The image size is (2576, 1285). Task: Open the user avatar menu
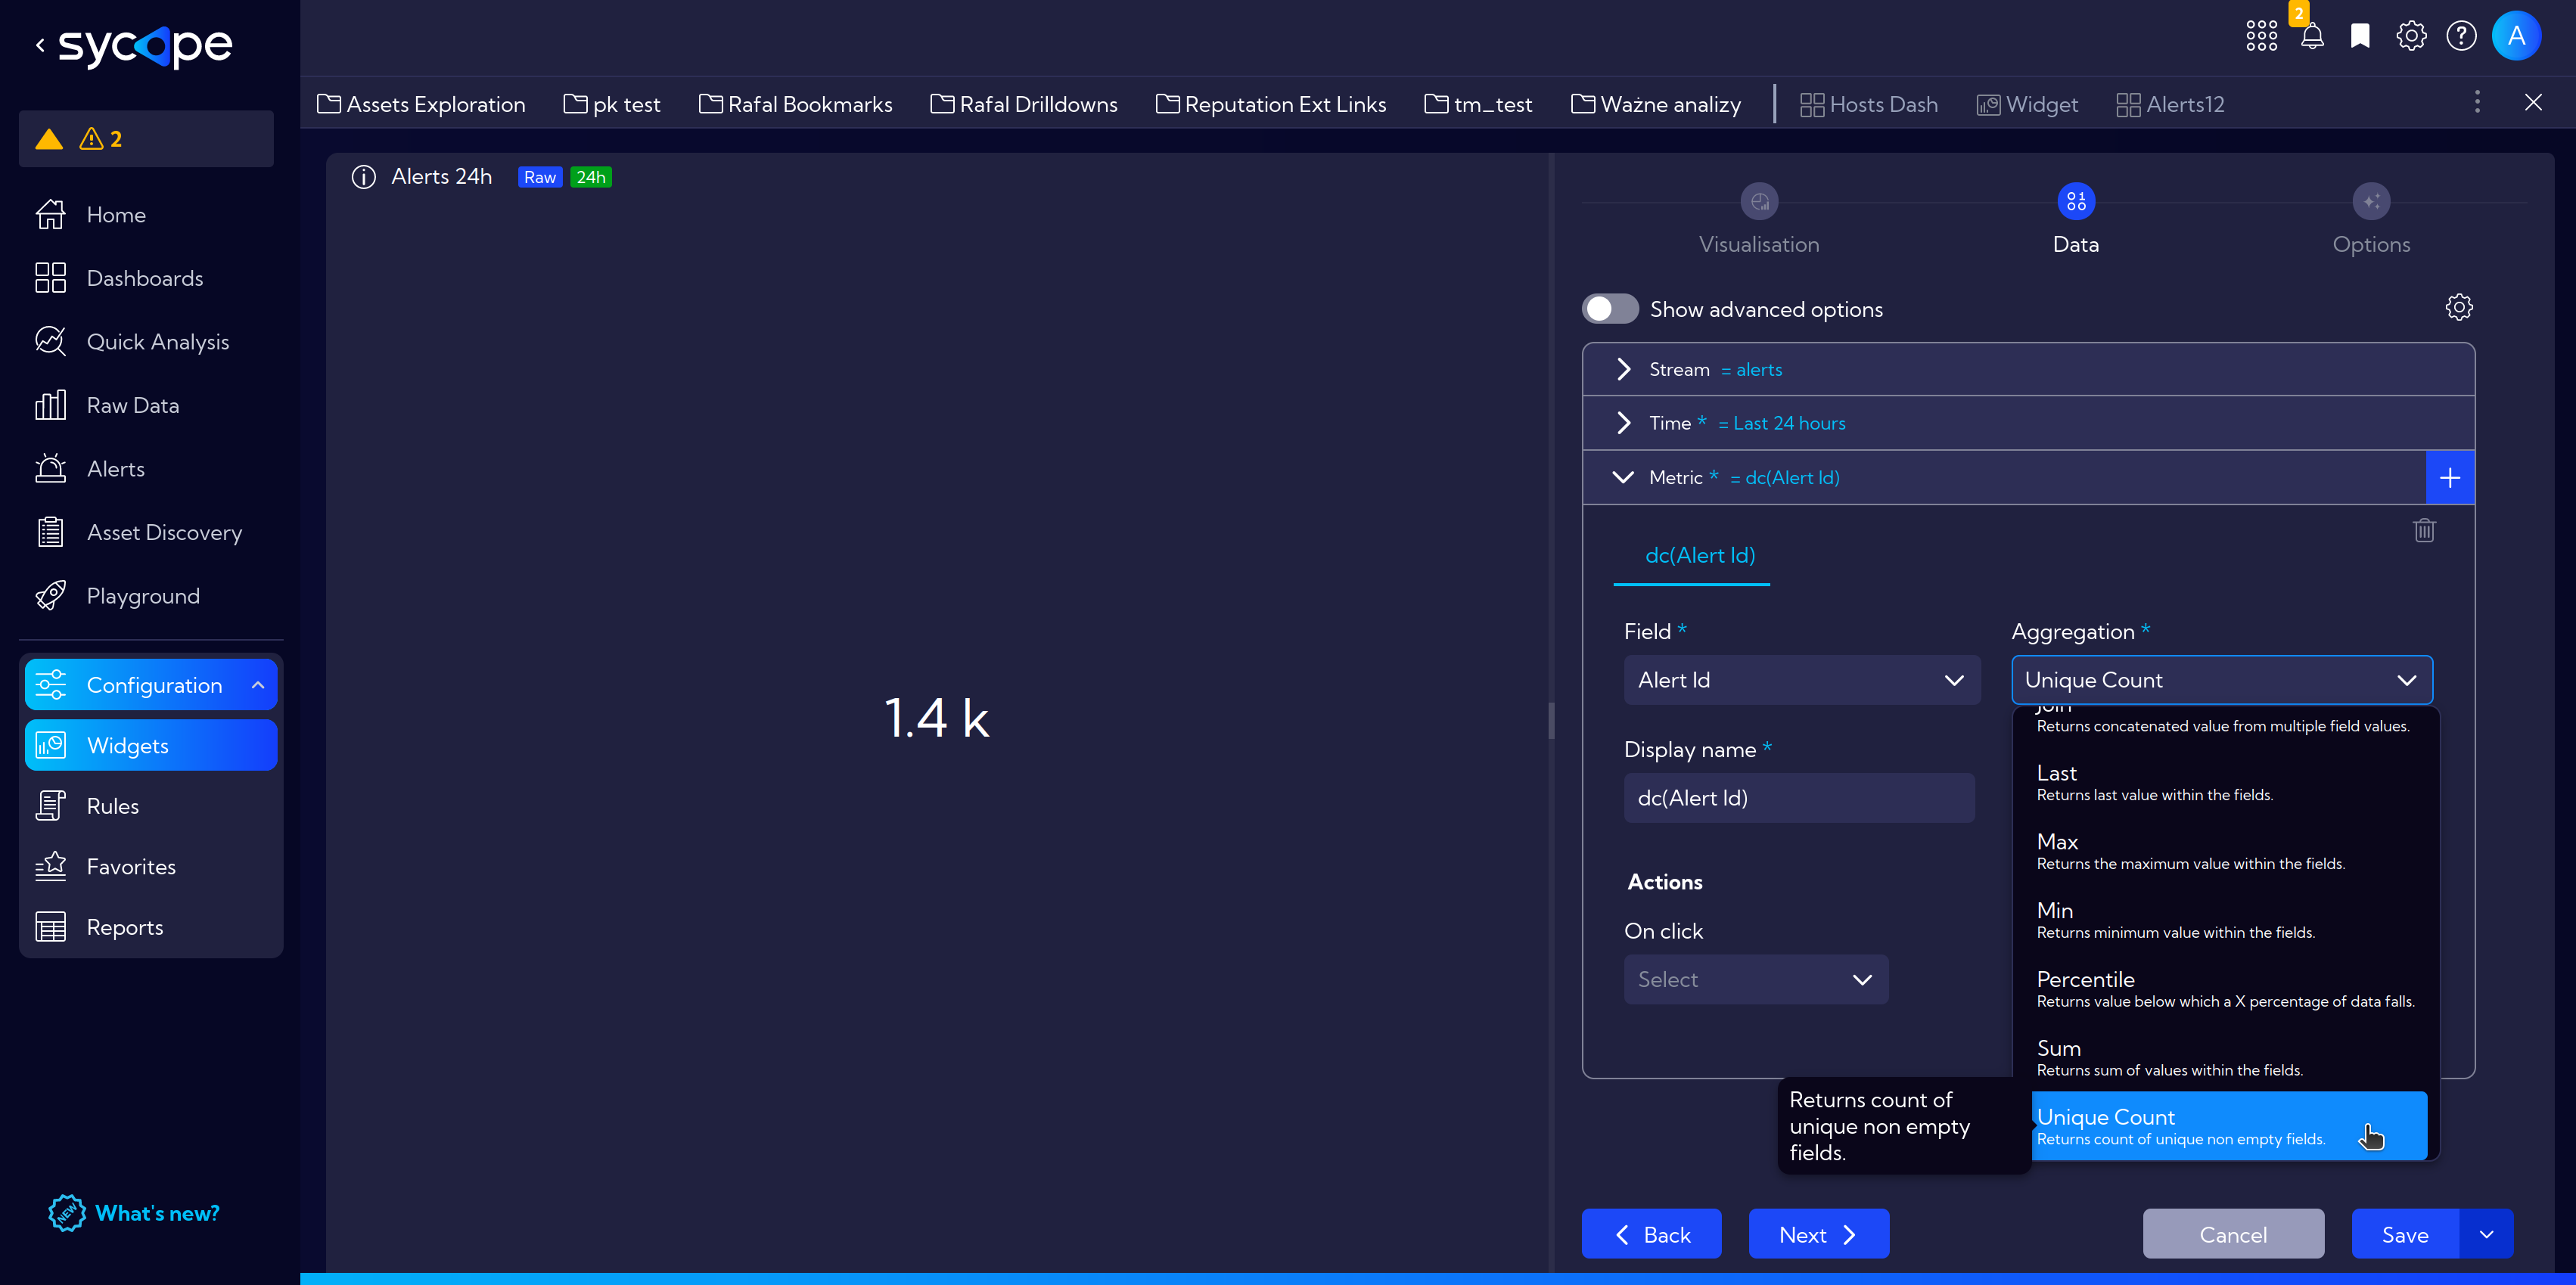[2516, 36]
